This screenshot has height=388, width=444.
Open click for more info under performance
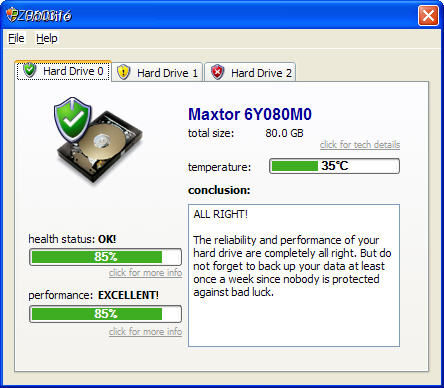click(145, 332)
